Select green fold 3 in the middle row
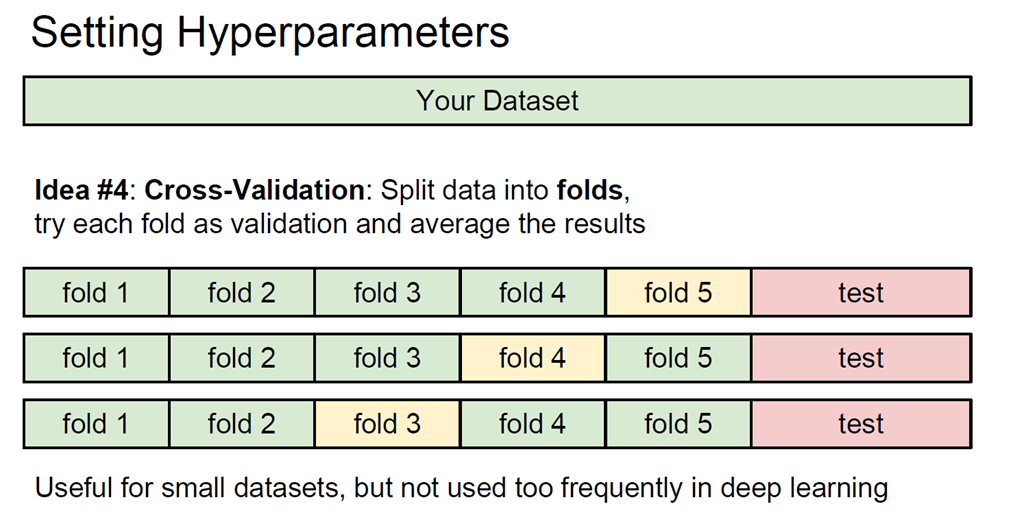The width and height of the screenshot is (1024, 513). [387, 358]
